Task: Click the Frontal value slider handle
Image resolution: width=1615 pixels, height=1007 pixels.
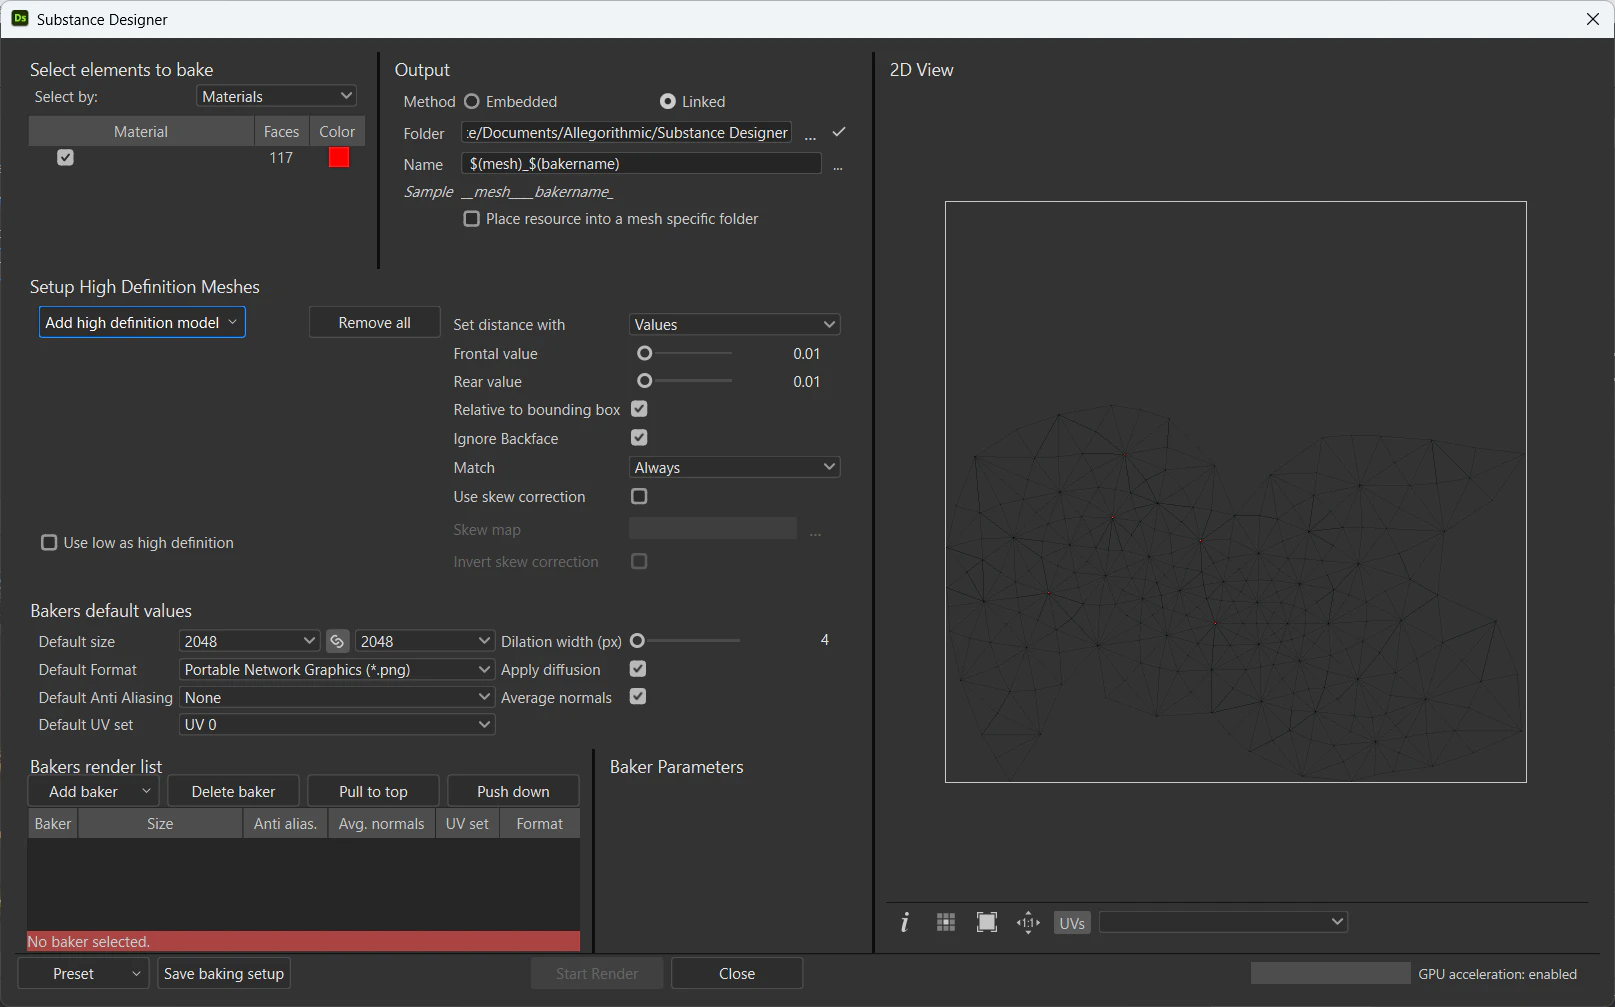Action: pyautogui.click(x=645, y=353)
